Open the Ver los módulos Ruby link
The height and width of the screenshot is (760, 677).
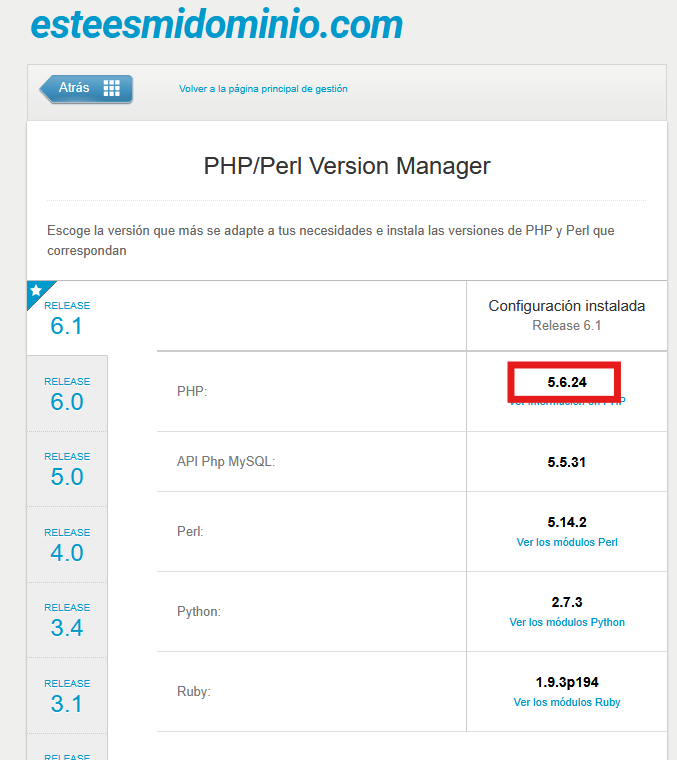567,702
